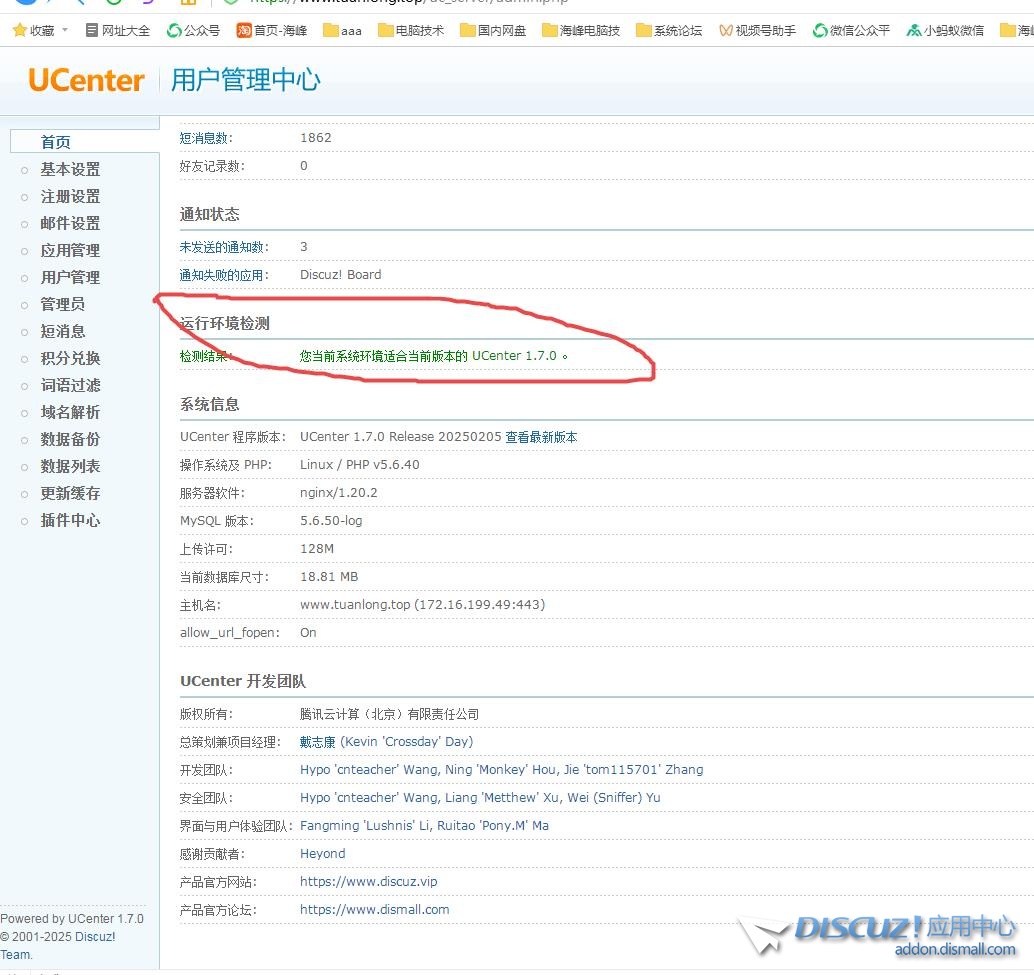Viewport: 1034px width, 975px height.
Task: Open 短消息 in the sidebar
Action: point(63,331)
